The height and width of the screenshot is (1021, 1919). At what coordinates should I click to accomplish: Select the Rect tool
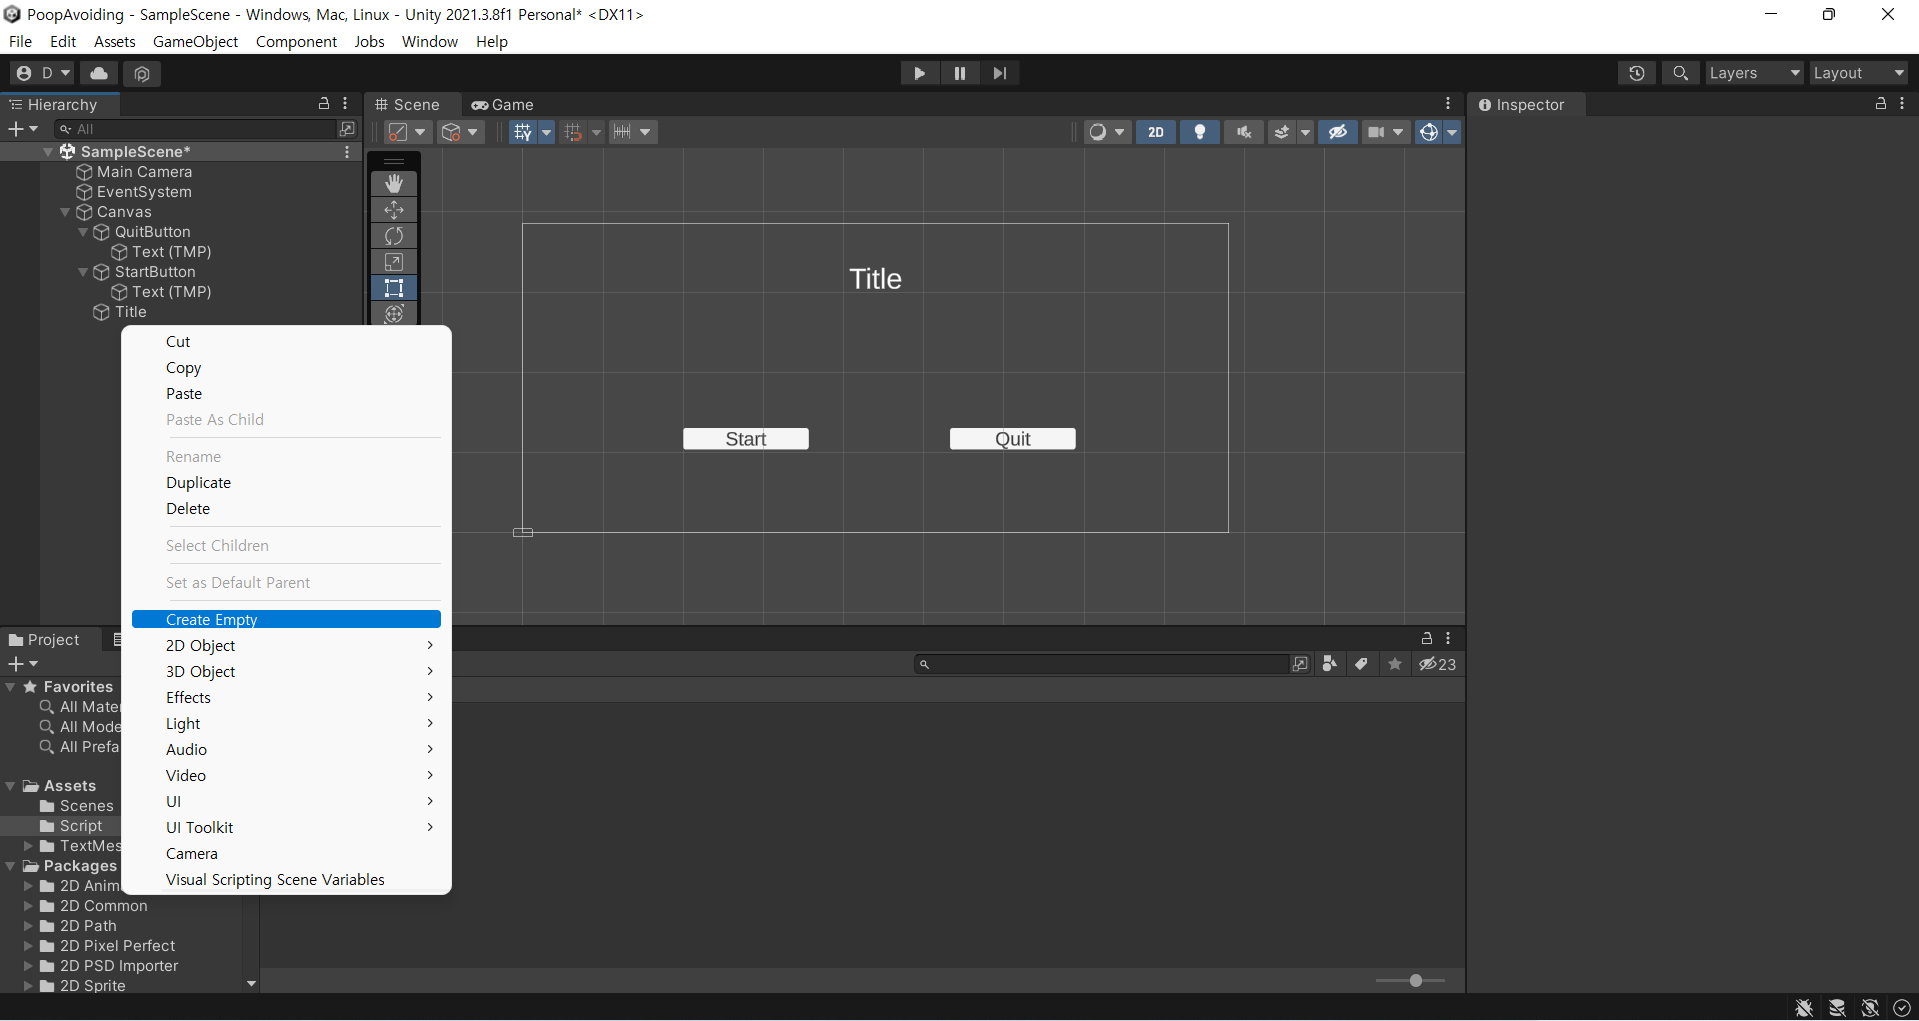(x=394, y=288)
